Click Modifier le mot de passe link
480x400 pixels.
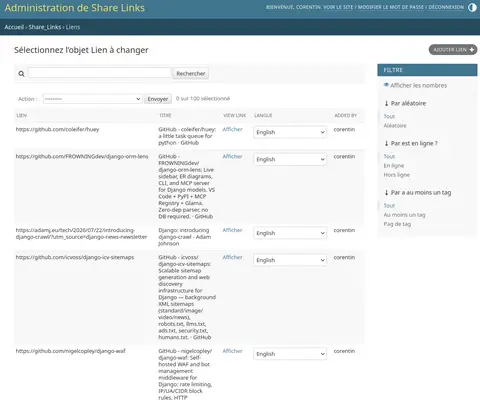391,7
